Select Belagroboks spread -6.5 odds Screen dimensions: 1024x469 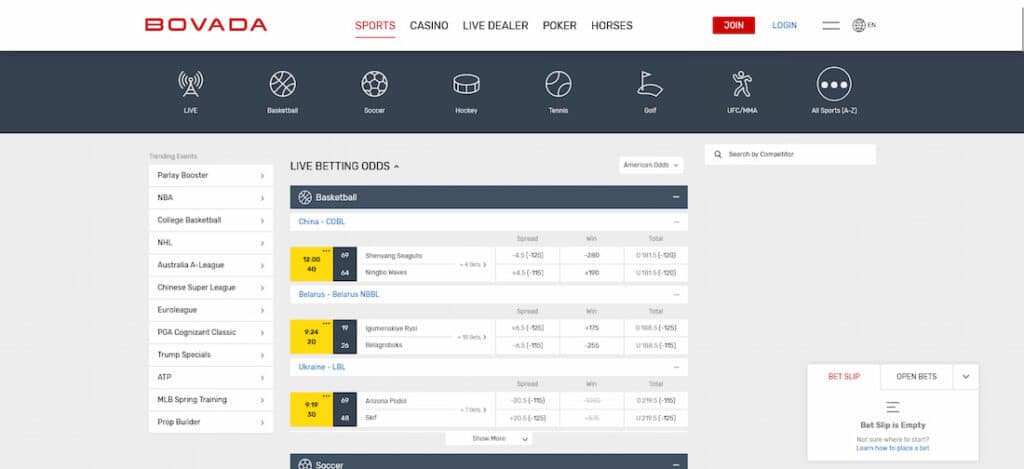pos(528,345)
